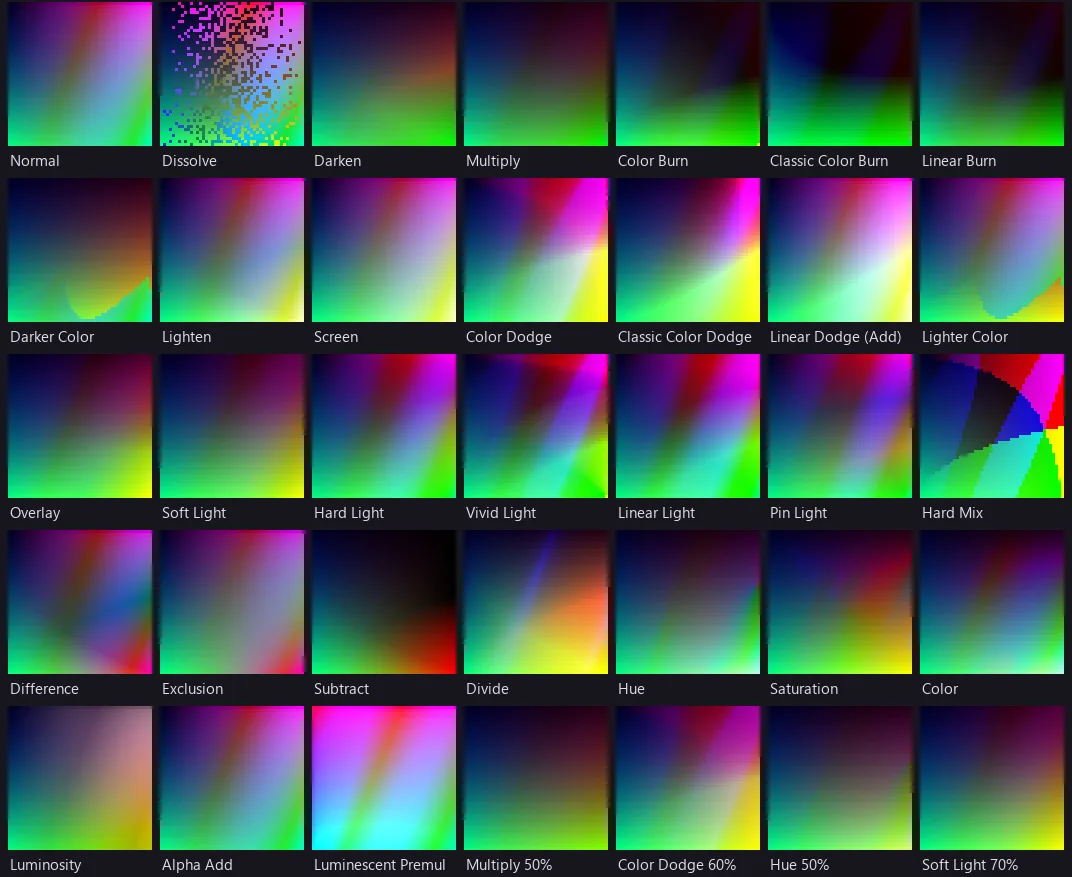The height and width of the screenshot is (877, 1072).
Task: Click the 'Divide' label text
Action: (487, 689)
